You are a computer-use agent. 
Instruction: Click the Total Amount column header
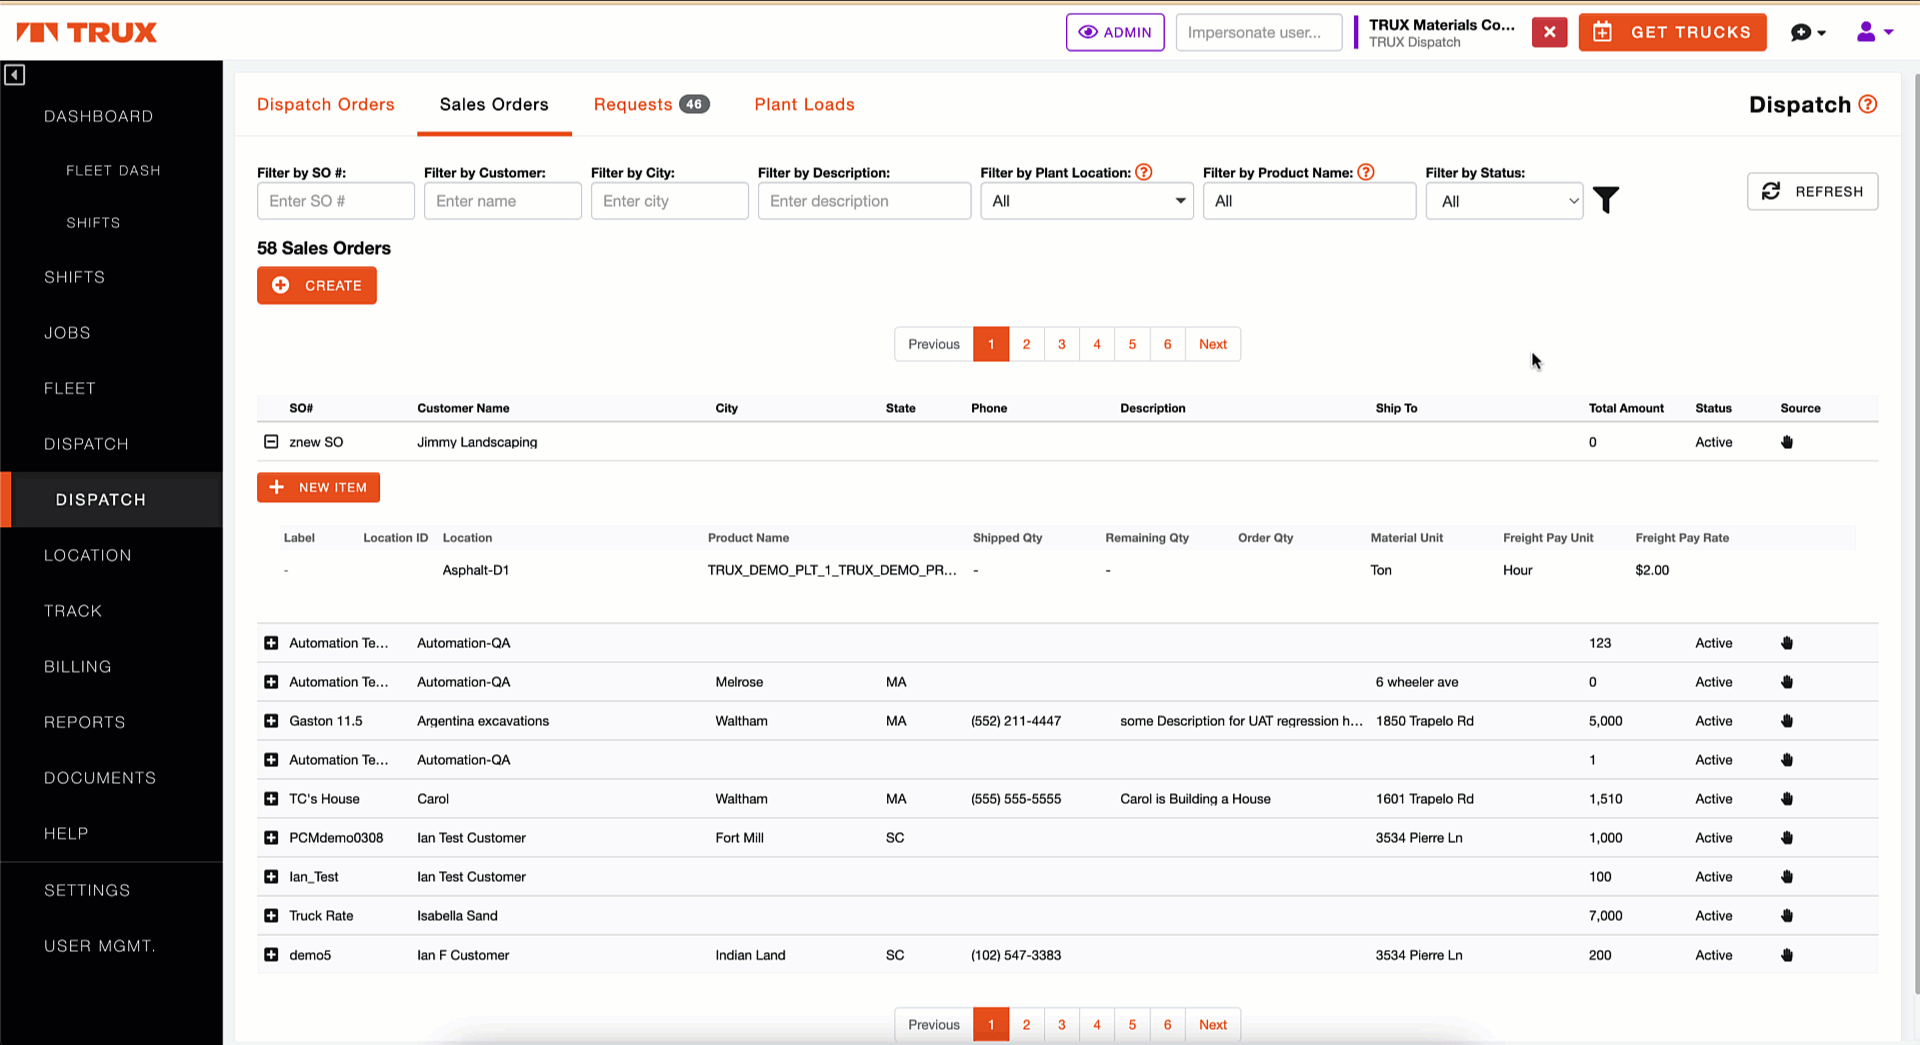tap(1626, 408)
